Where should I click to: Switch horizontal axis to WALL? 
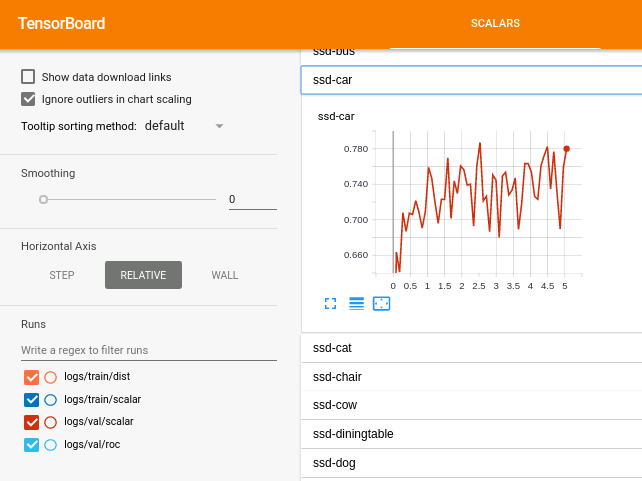coord(225,275)
